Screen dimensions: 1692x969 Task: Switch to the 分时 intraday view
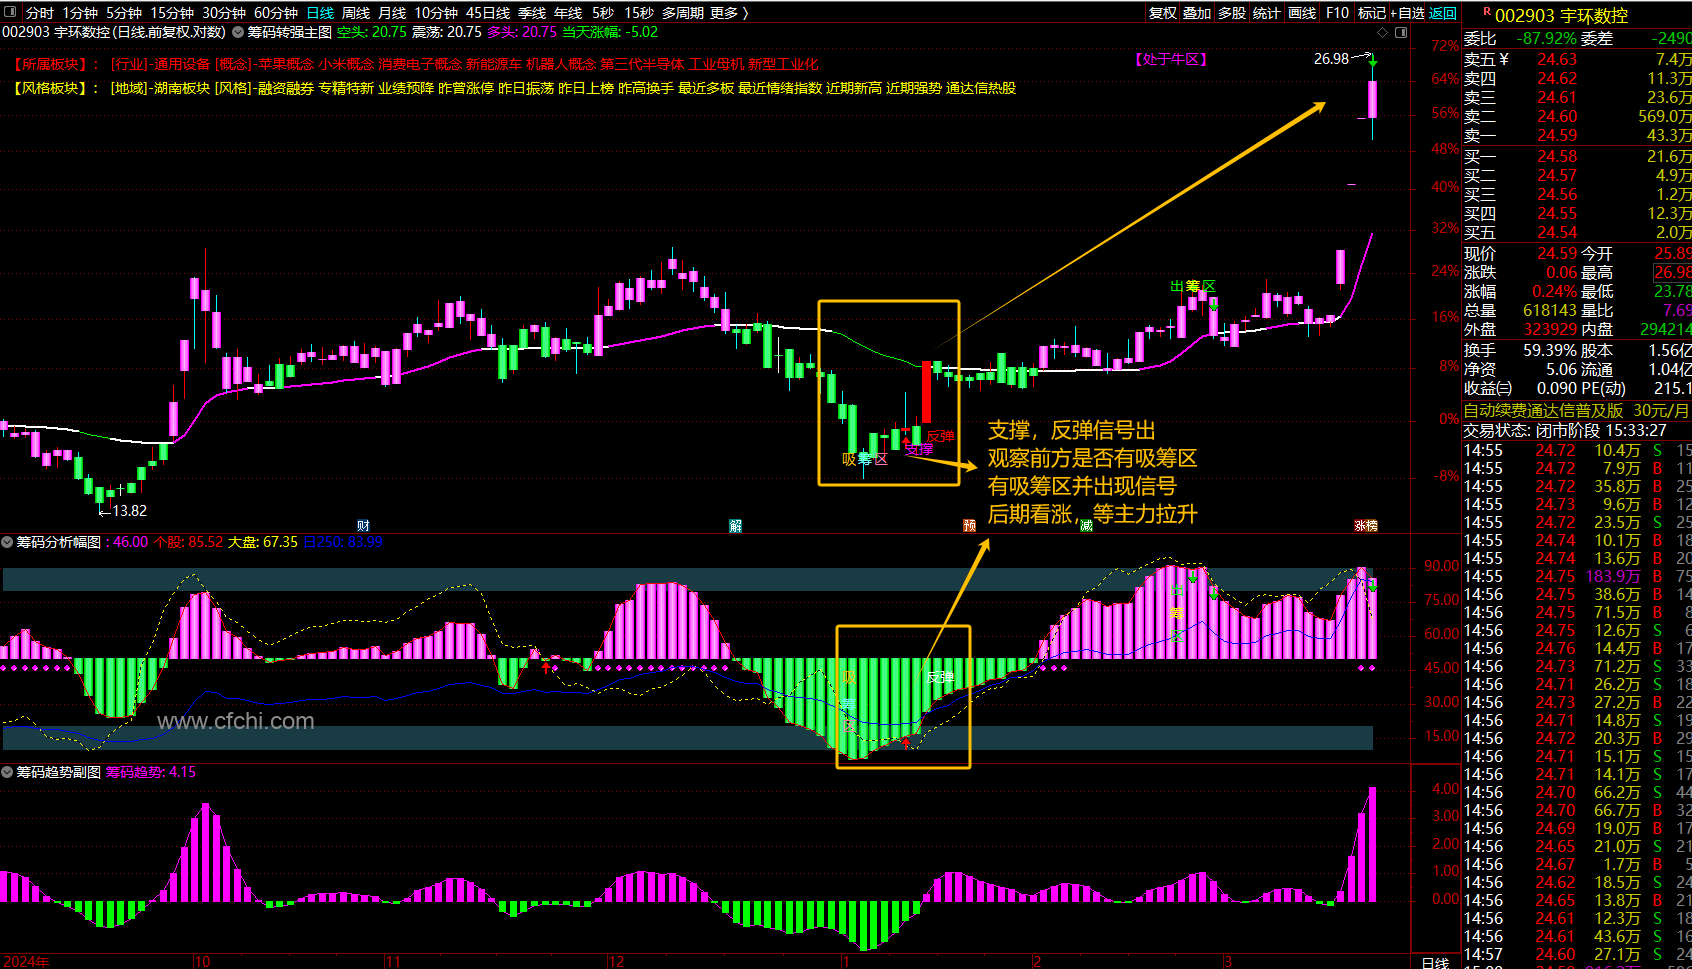pos(40,13)
